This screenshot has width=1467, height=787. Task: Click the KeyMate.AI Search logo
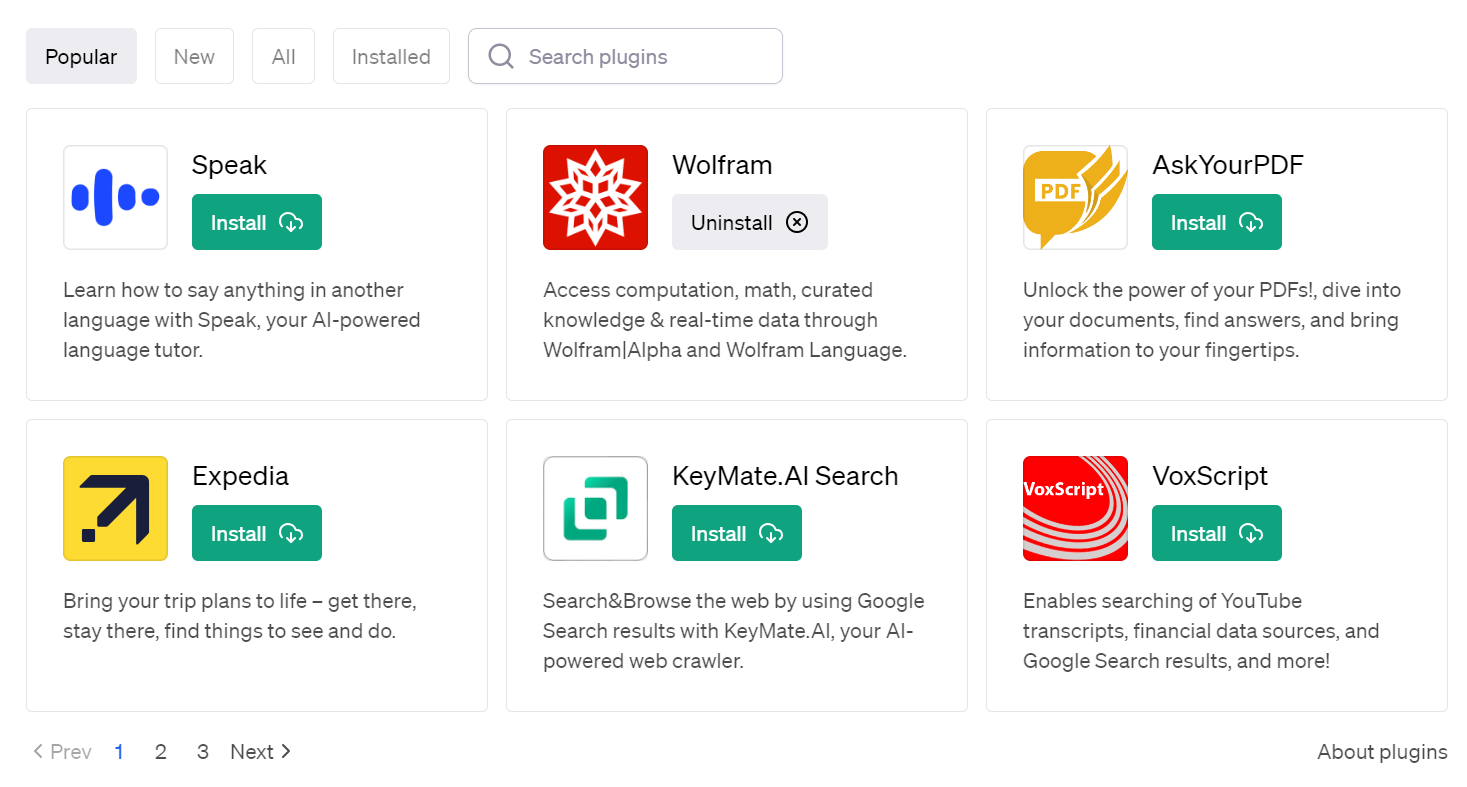(x=595, y=508)
